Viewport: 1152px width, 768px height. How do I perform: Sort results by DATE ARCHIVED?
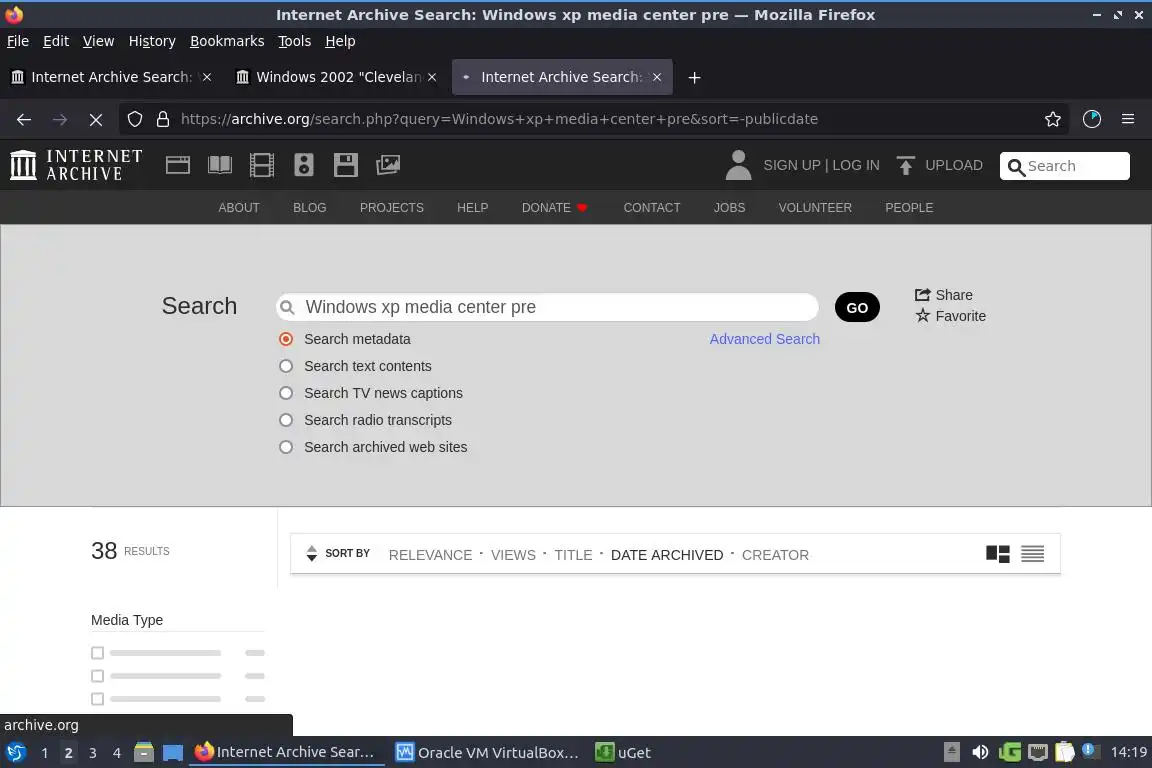[666, 555]
